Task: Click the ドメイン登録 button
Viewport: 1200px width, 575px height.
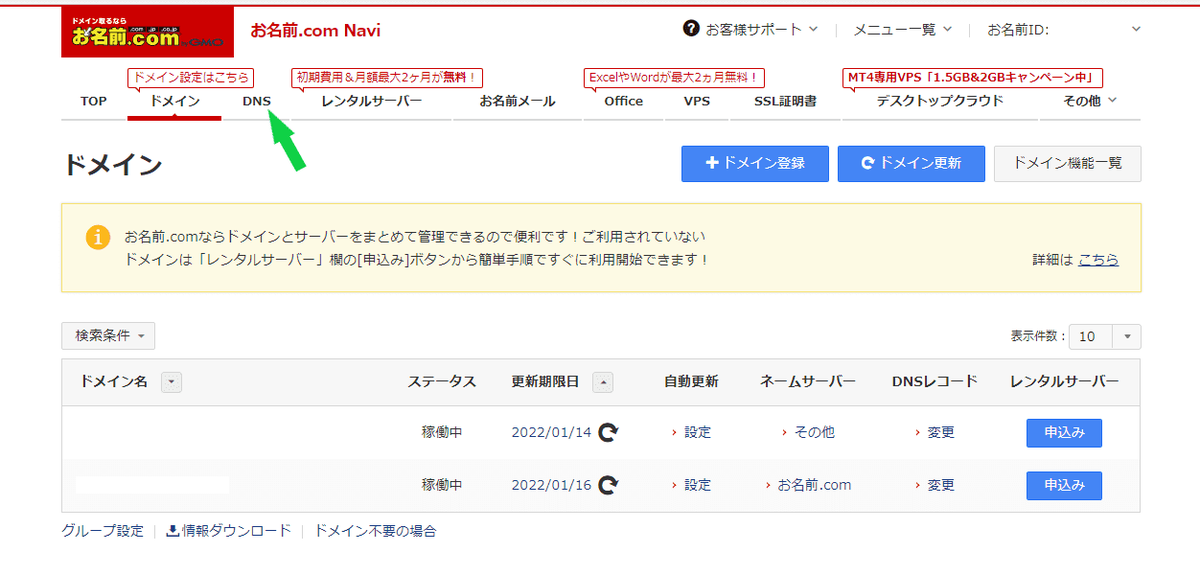Action: 755,163
